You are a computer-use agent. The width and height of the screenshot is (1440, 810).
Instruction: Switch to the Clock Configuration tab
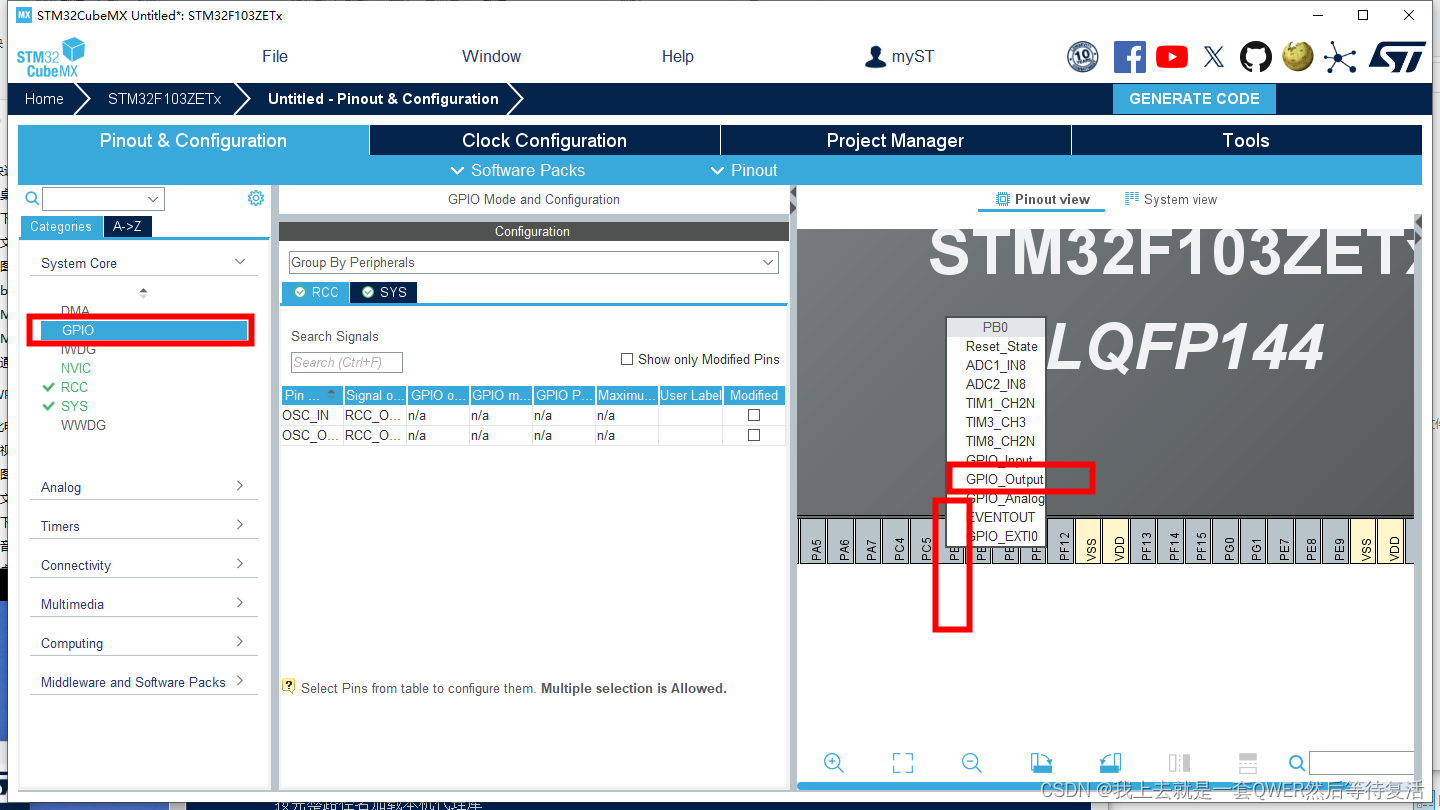click(x=545, y=140)
